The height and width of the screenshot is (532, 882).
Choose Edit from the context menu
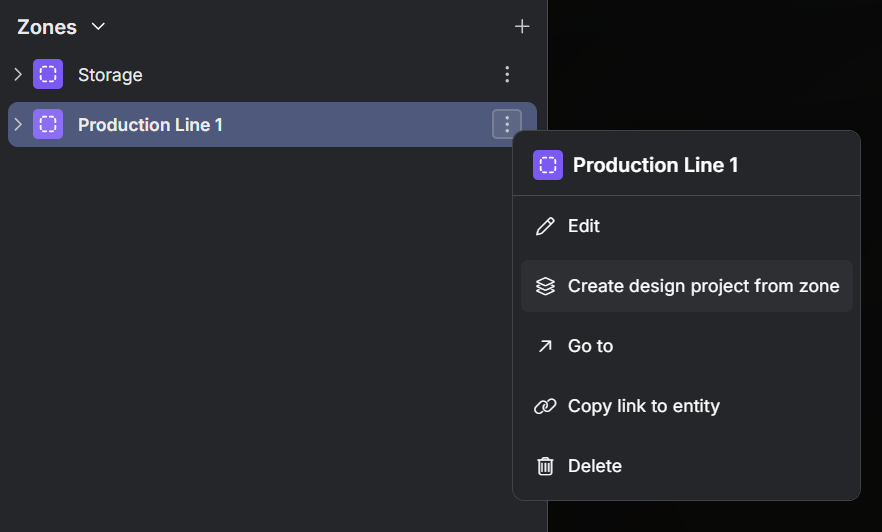coord(584,226)
